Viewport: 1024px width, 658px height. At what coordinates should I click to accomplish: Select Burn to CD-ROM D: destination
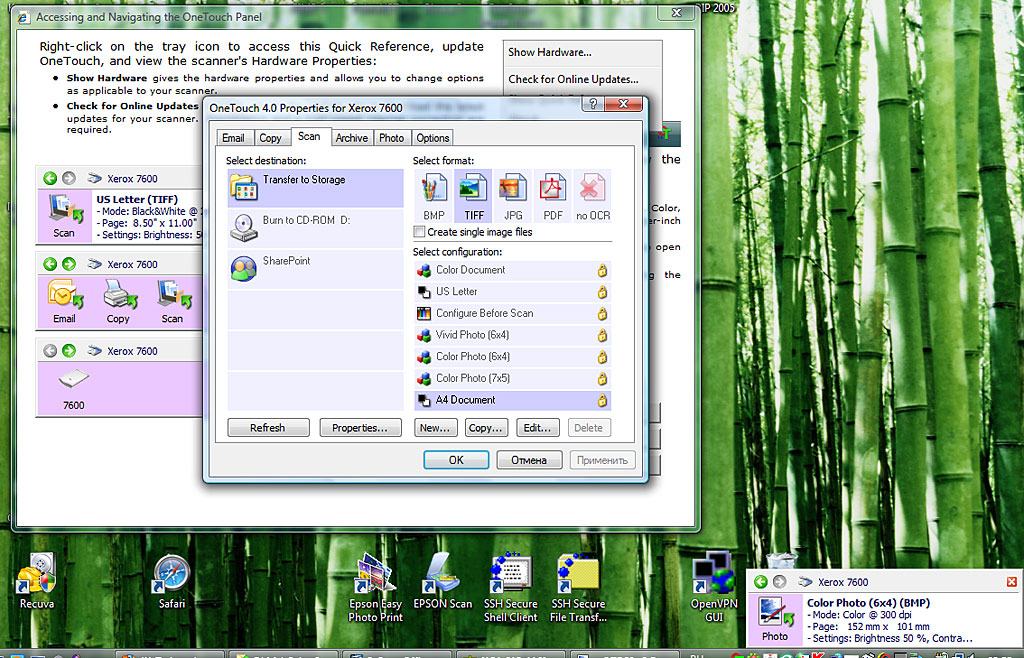pyautogui.click(x=315, y=228)
